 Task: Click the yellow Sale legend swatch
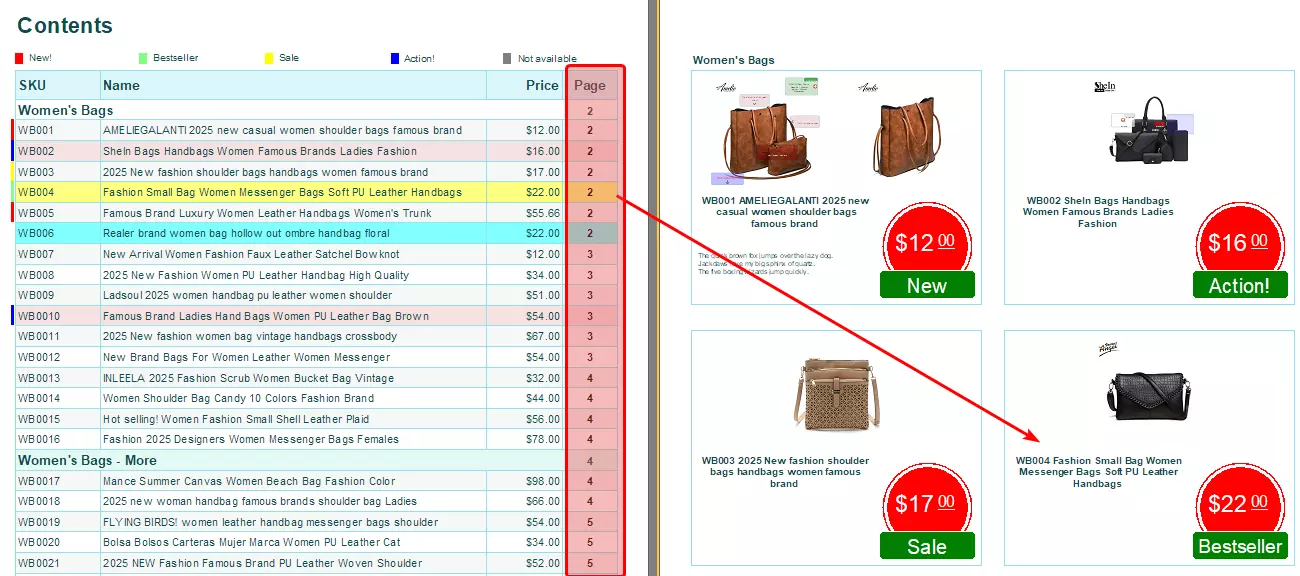269,58
